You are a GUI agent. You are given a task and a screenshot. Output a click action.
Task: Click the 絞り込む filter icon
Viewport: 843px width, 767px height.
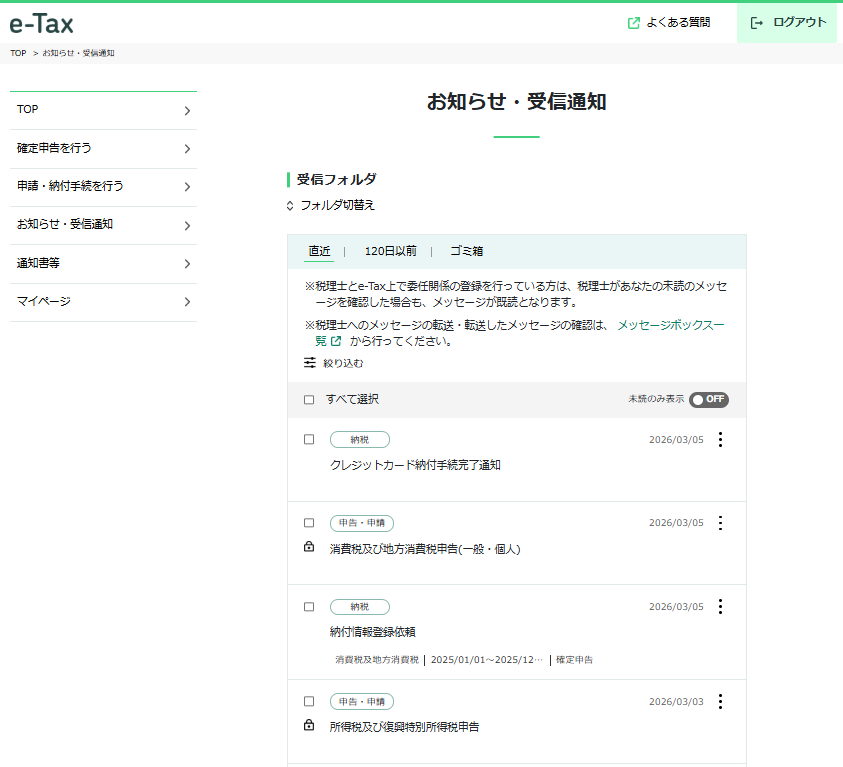(x=310, y=363)
